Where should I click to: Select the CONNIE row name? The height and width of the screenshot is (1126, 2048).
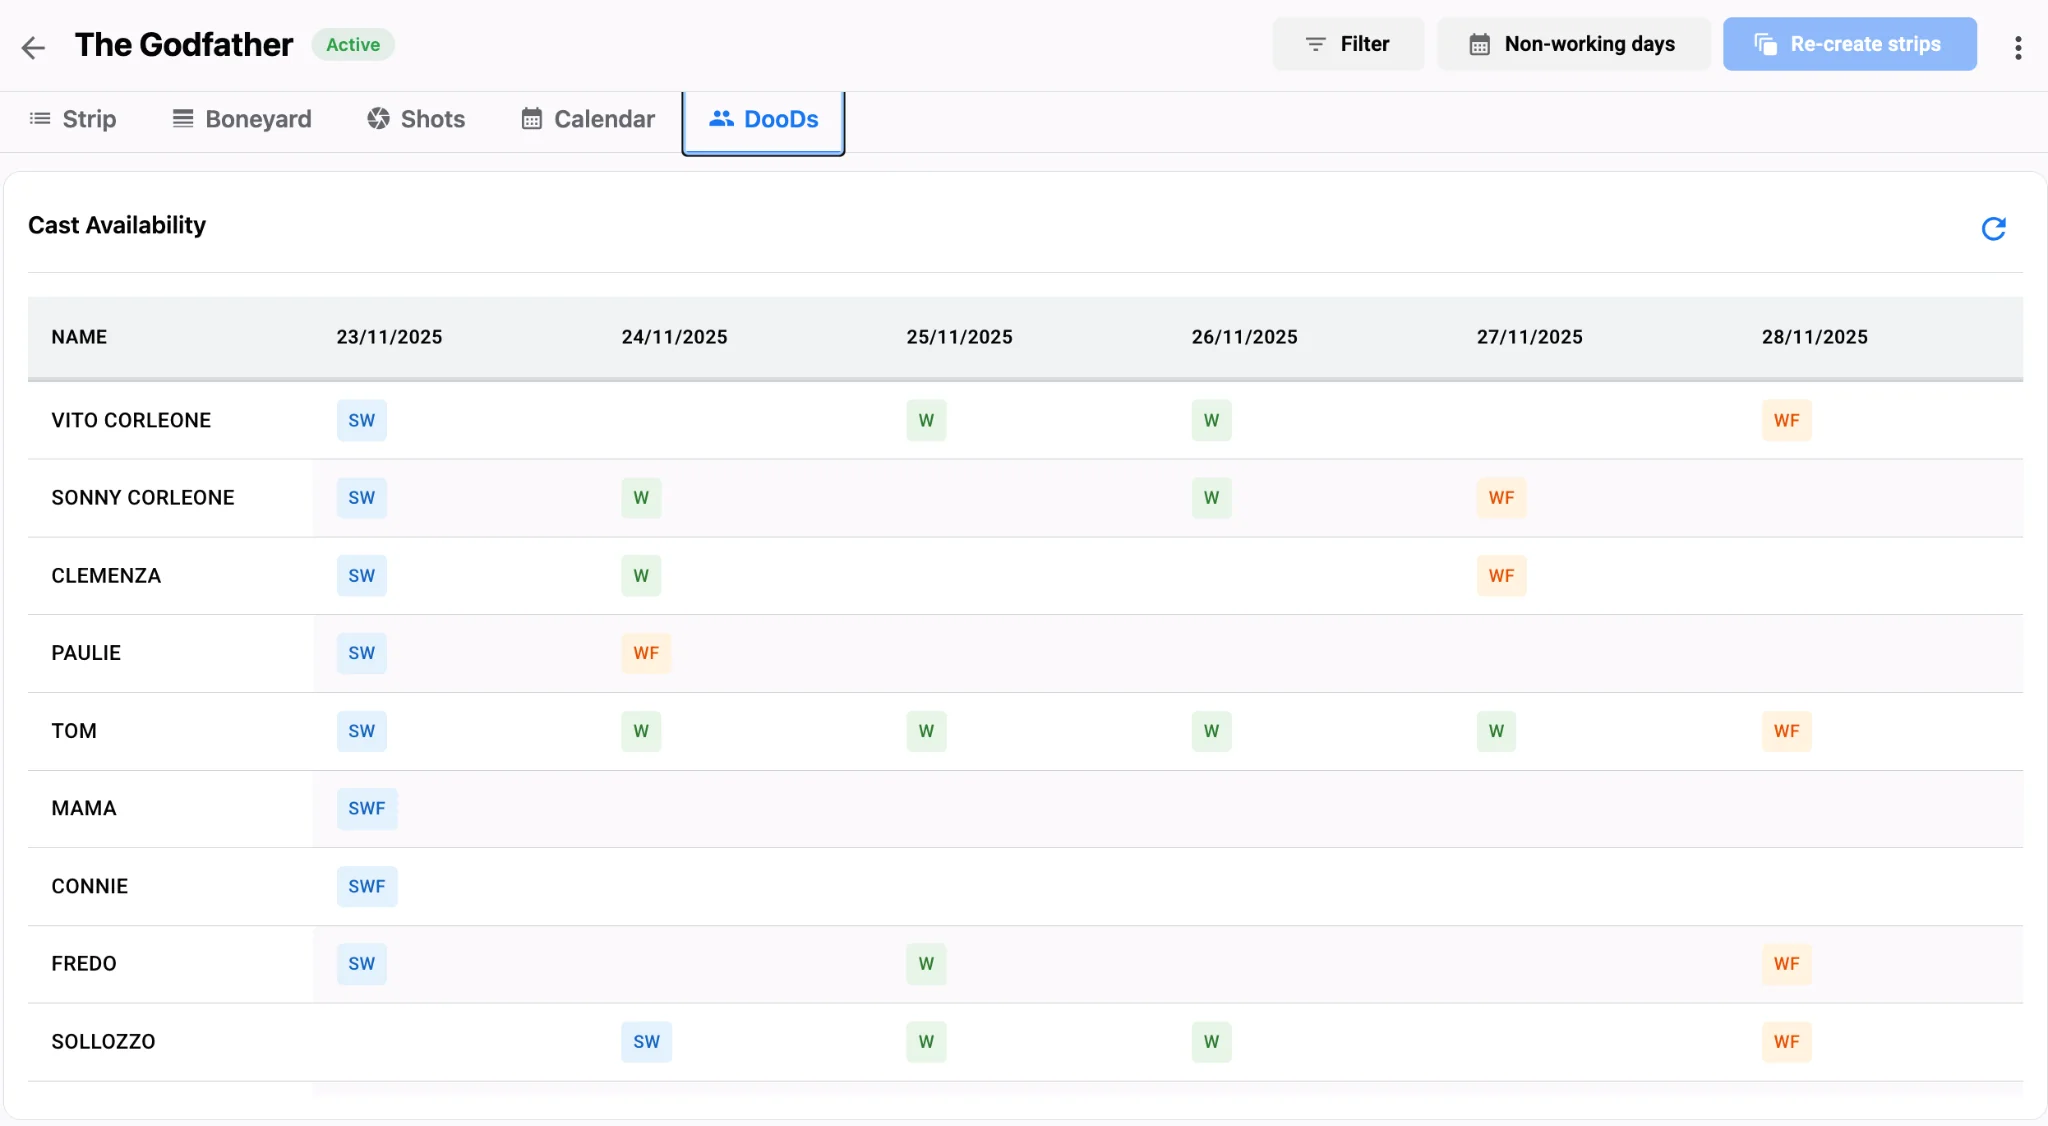(x=90, y=886)
